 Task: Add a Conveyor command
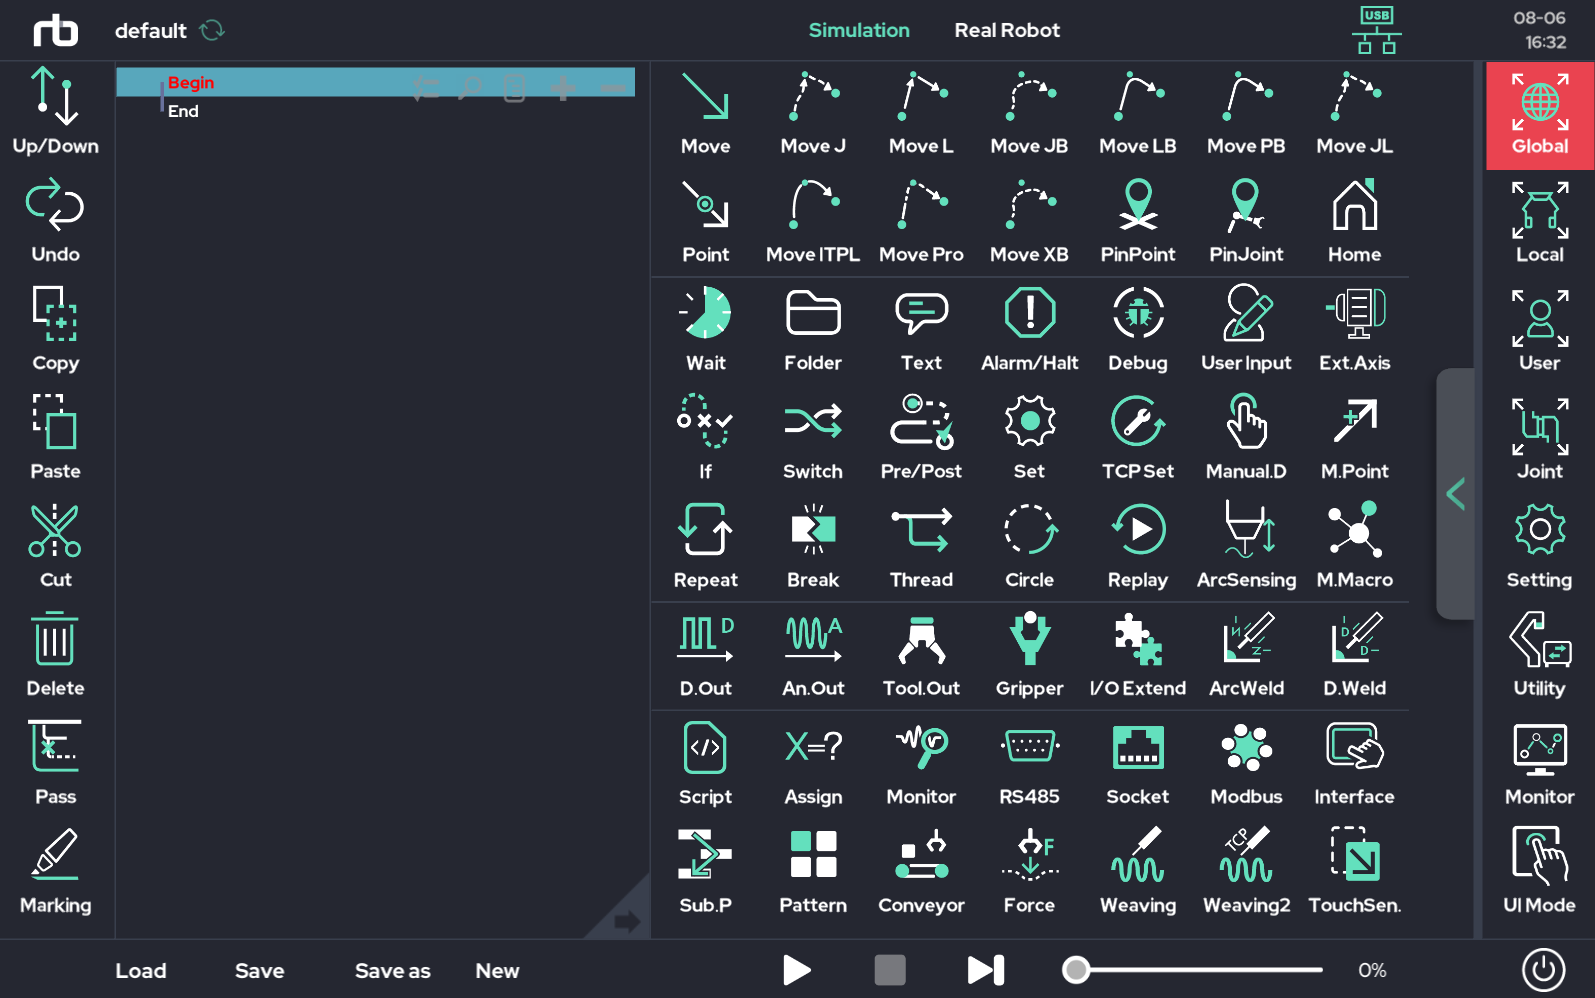coord(921,871)
